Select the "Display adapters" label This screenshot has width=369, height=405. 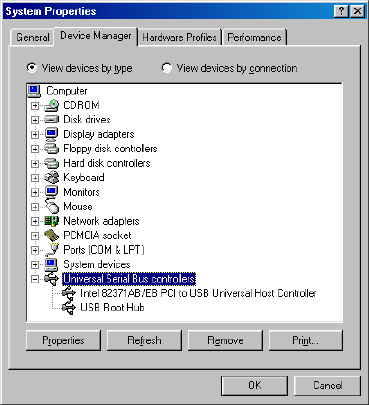pos(99,134)
